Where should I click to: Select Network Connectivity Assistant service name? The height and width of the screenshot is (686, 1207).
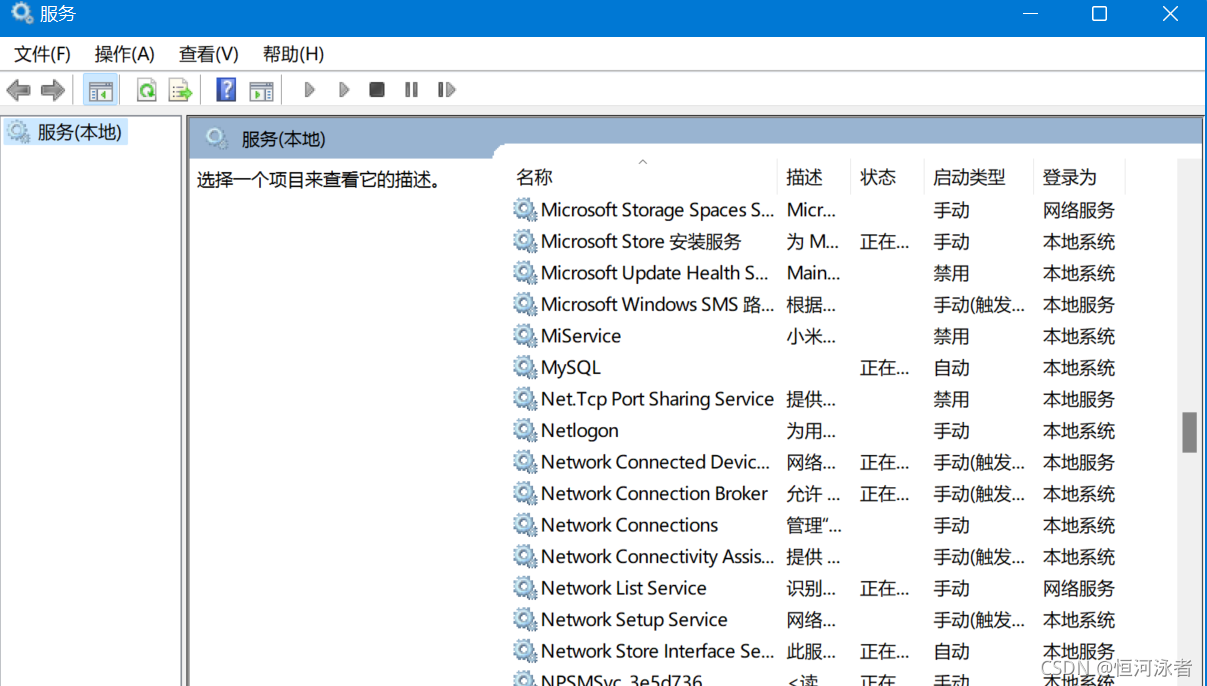click(658, 557)
